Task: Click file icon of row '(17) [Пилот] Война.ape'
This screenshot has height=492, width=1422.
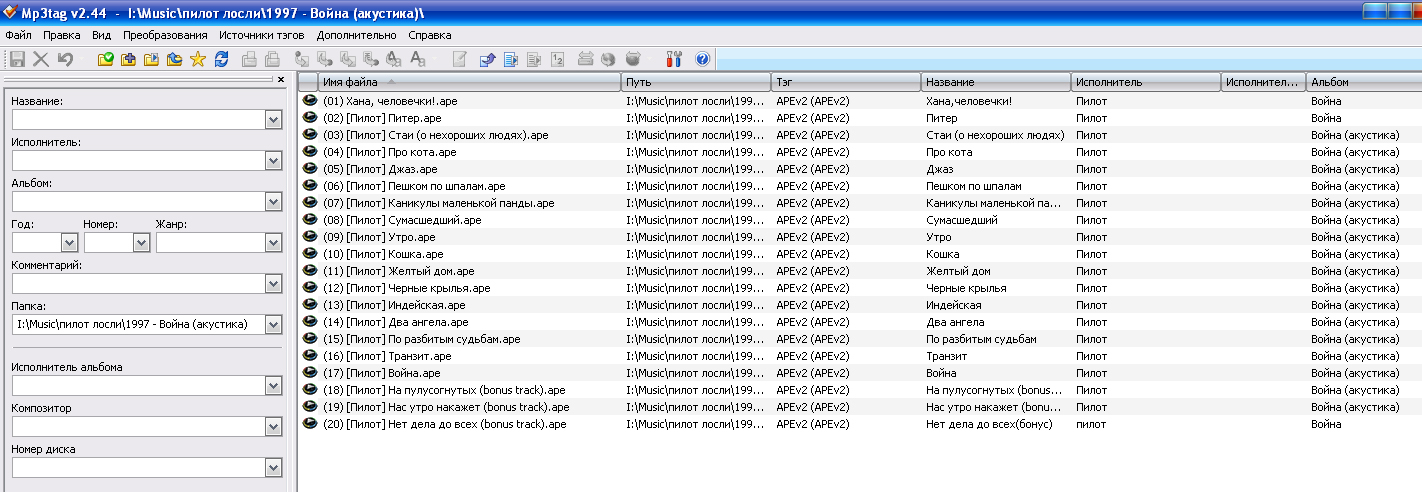Action: [310, 373]
